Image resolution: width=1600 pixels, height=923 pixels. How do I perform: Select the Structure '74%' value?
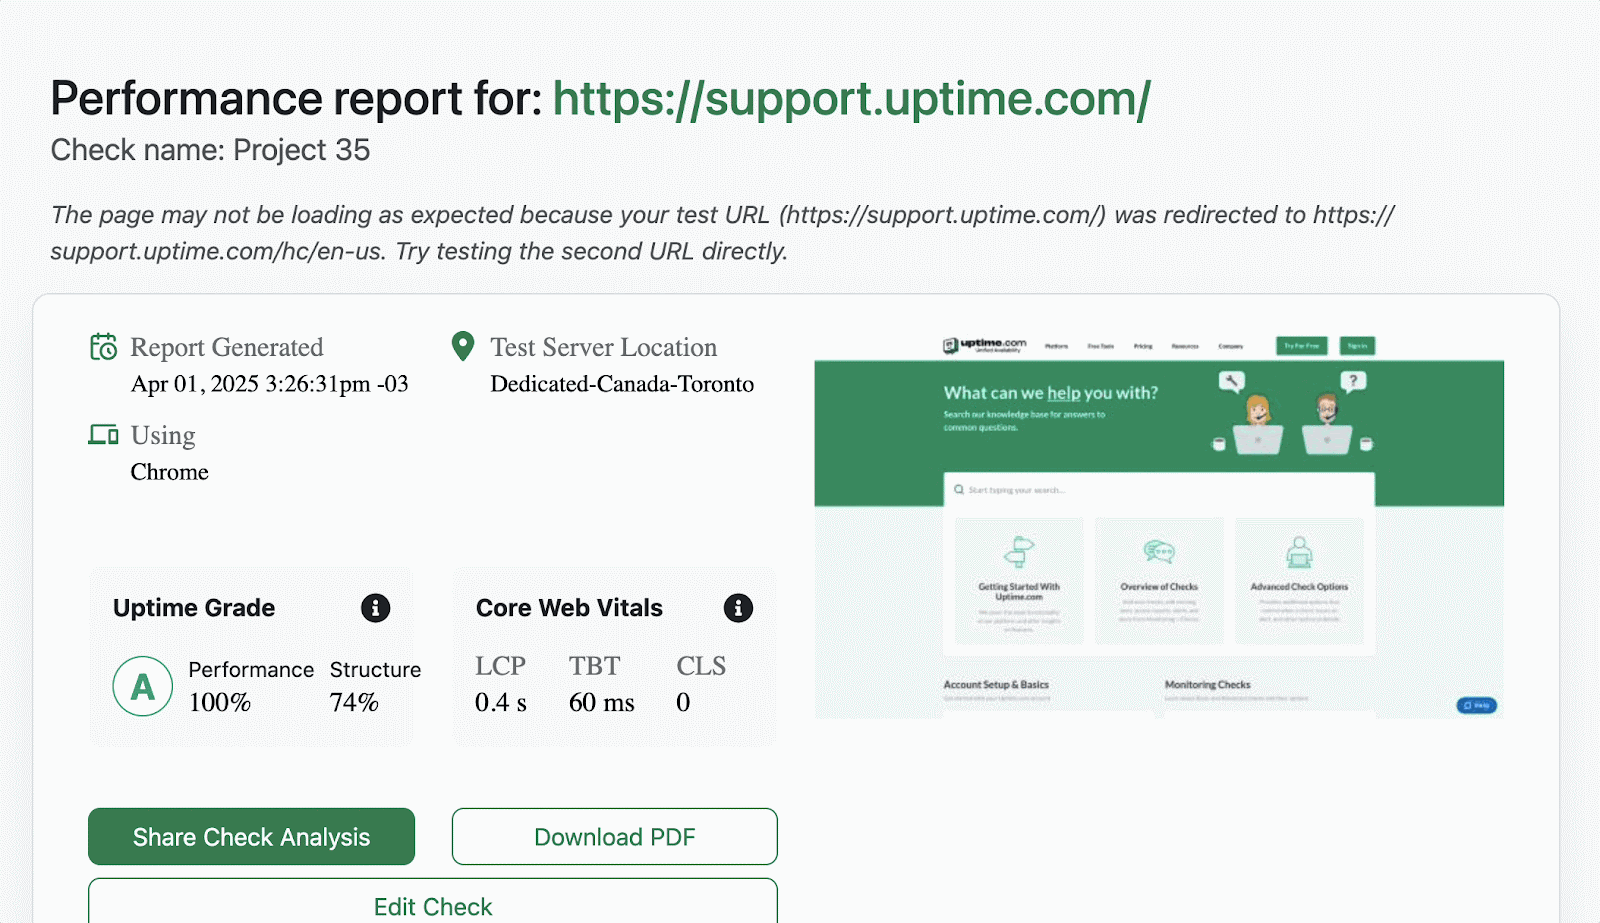point(354,702)
